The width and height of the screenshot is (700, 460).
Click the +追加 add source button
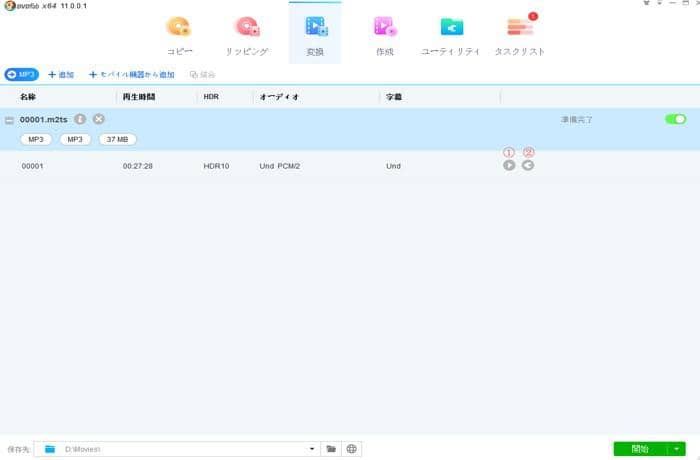coord(61,75)
